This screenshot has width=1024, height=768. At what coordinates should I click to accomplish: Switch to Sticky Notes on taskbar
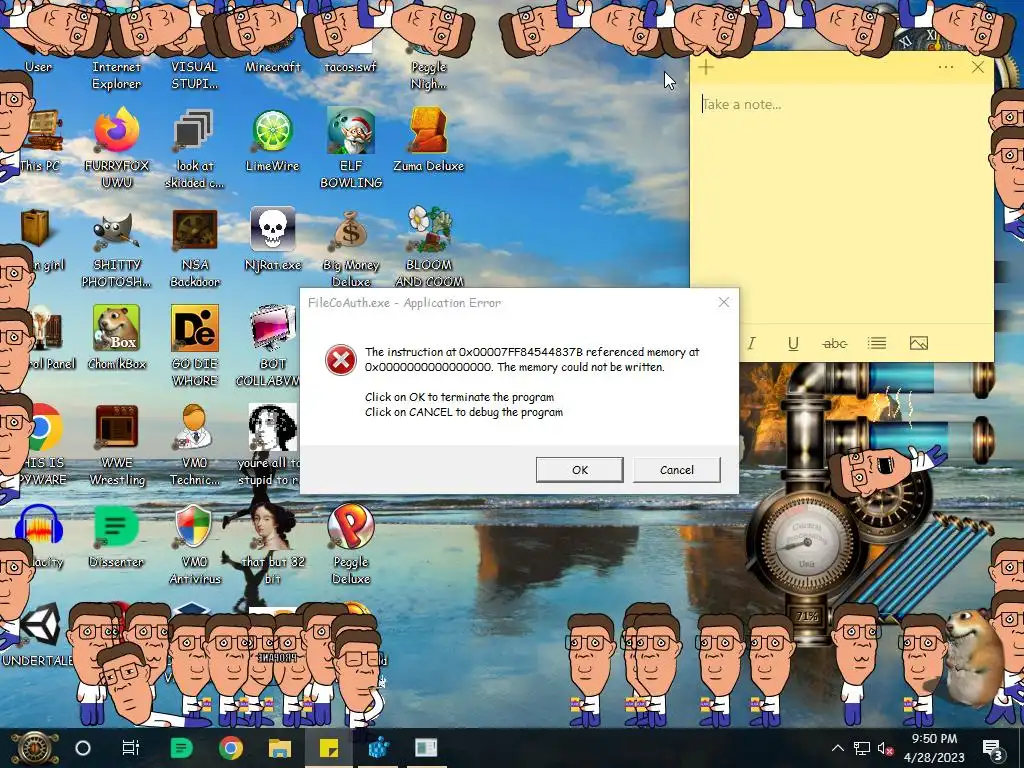[328, 748]
